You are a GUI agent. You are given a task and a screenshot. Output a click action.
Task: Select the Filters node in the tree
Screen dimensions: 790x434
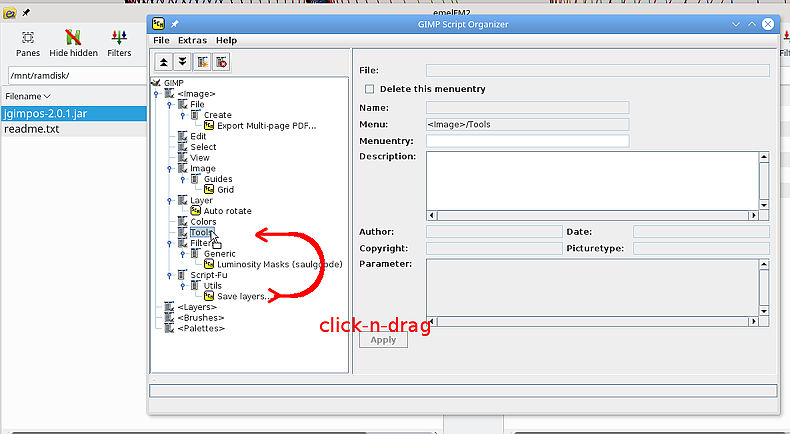point(201,243)
